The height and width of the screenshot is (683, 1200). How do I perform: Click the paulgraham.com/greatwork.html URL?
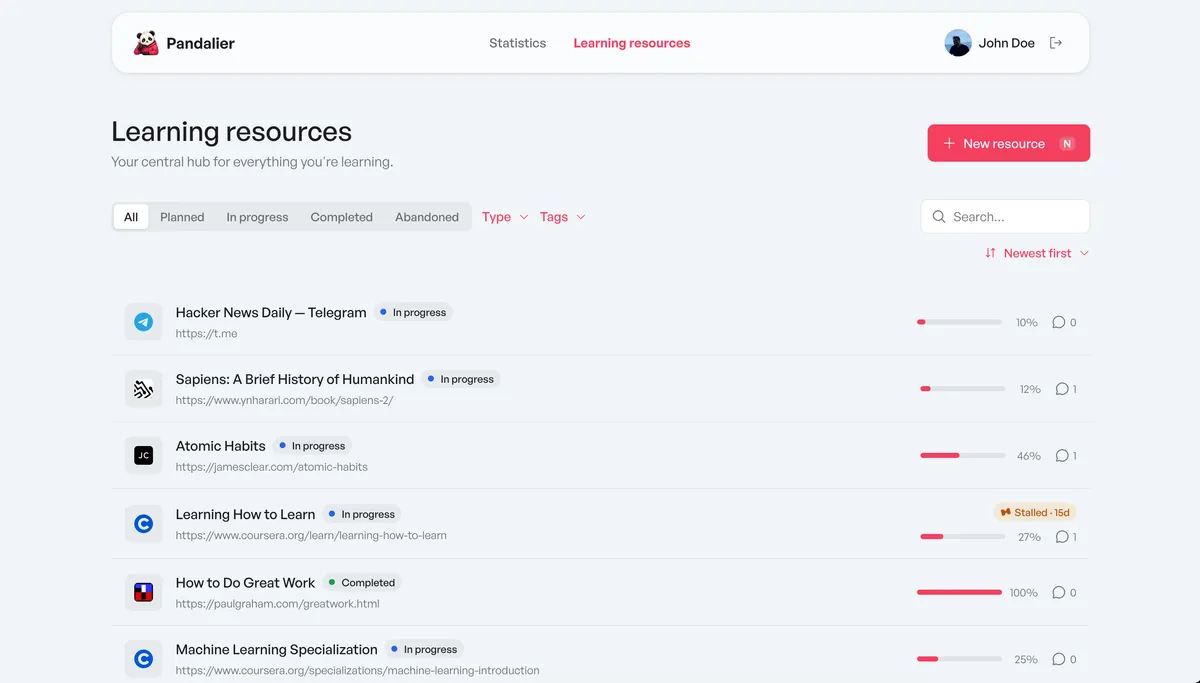pyautogui.click(x=278, y=604)
